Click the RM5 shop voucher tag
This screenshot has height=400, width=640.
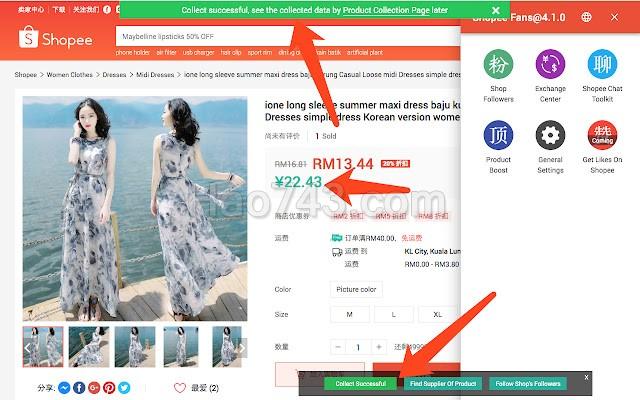[x=391, y=216]
